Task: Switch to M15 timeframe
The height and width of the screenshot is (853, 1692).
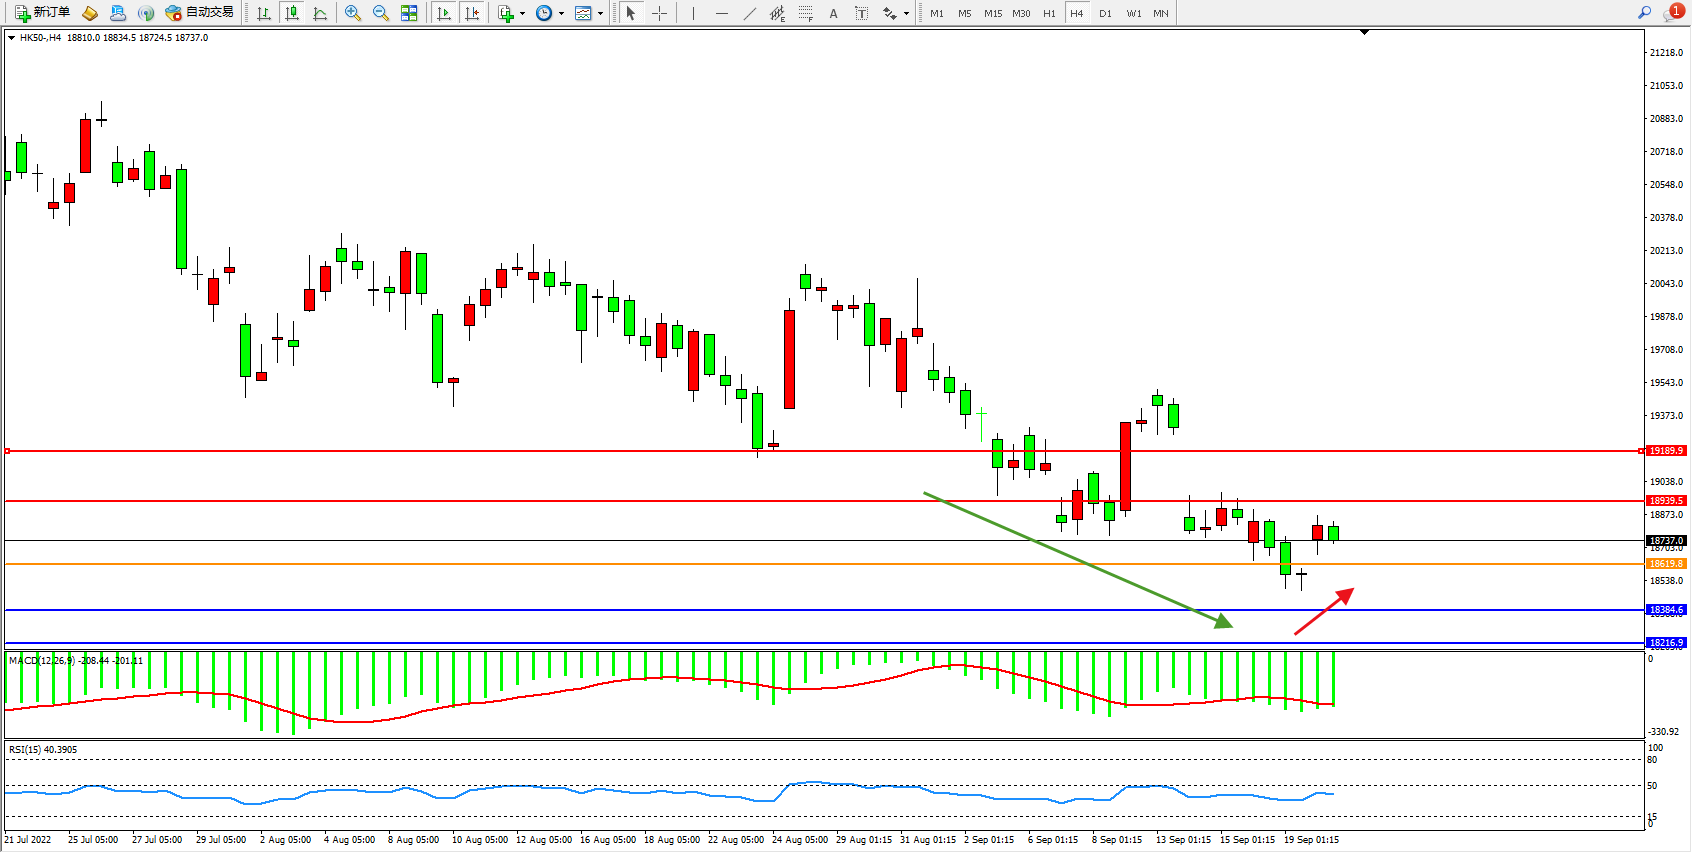Action: click(992, 13)
